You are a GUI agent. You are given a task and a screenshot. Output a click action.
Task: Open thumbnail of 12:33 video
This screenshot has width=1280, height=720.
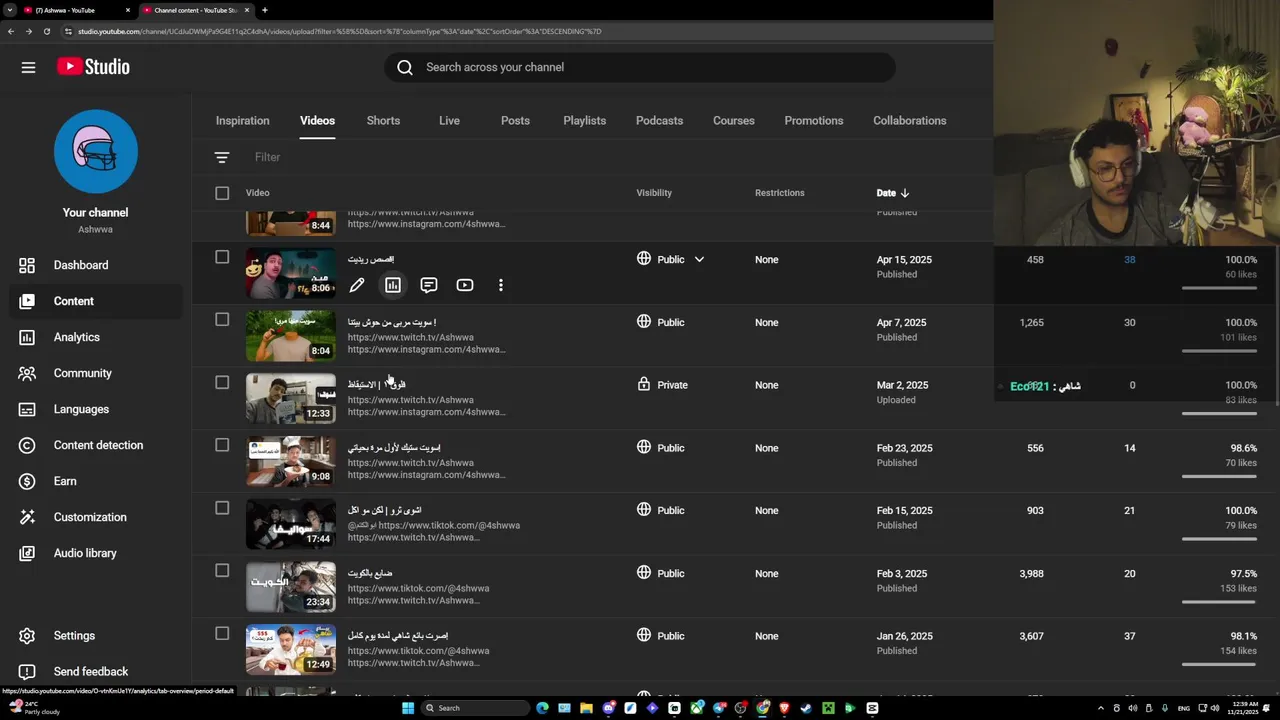pyautogui.click(x=291, y=398)
